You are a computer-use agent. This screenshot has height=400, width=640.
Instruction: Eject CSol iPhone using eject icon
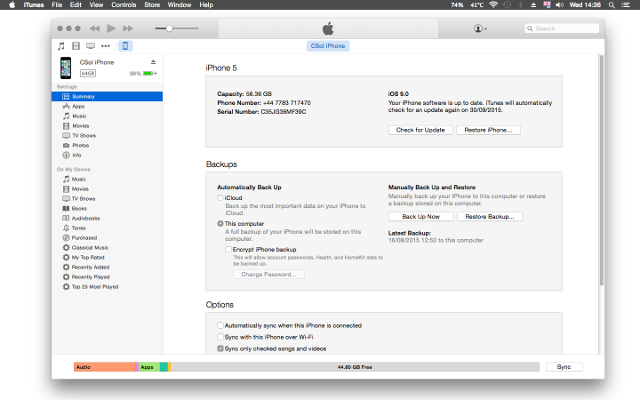coord(153,62)
